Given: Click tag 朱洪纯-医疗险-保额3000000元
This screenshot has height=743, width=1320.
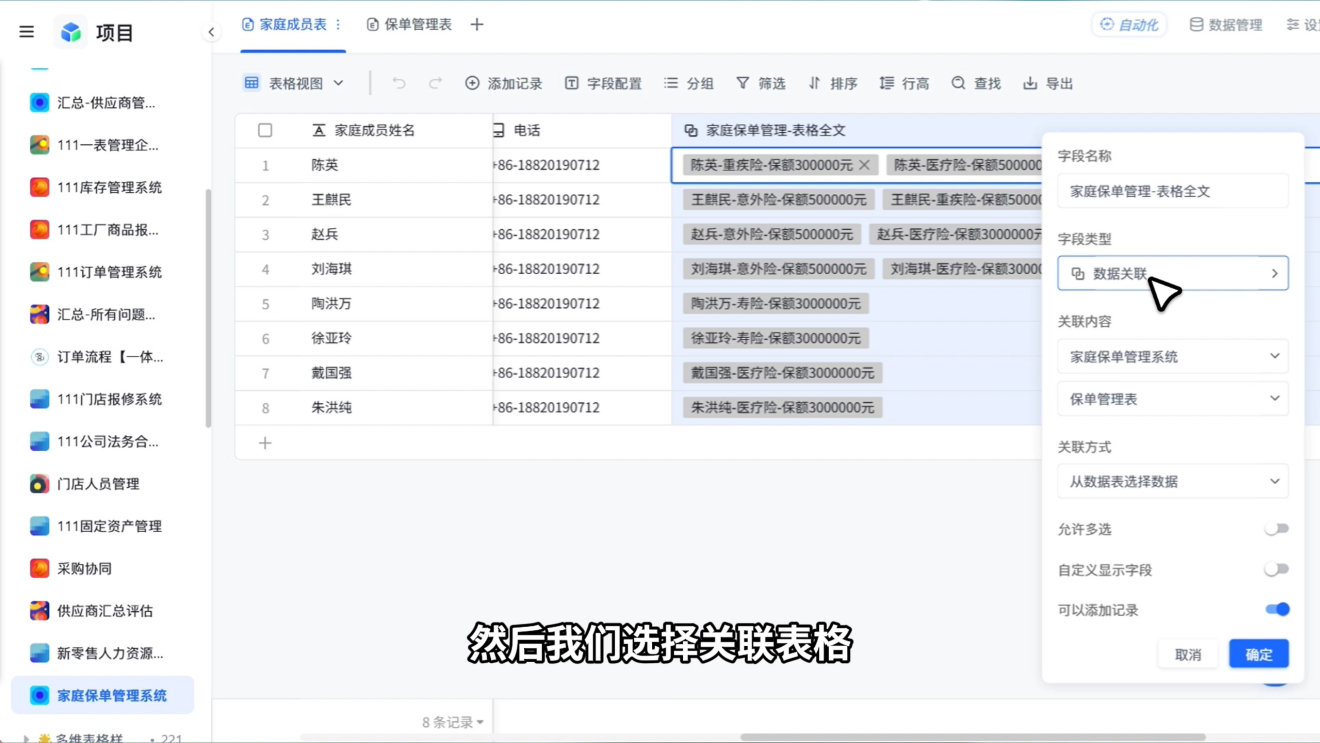Looking at the screenshot, I should click(783, 408).
